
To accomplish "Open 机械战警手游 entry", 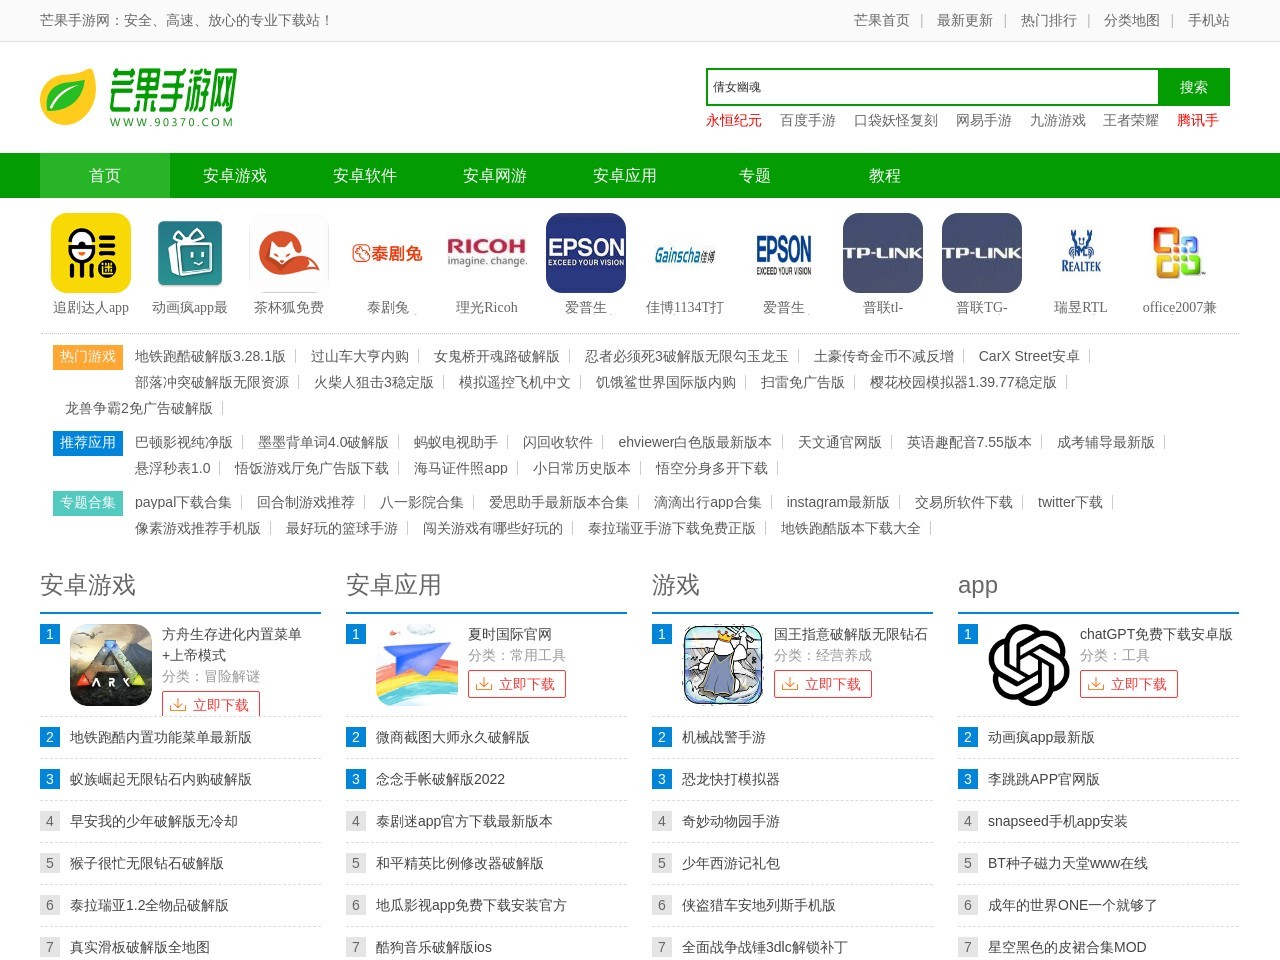I will [724, 737].
